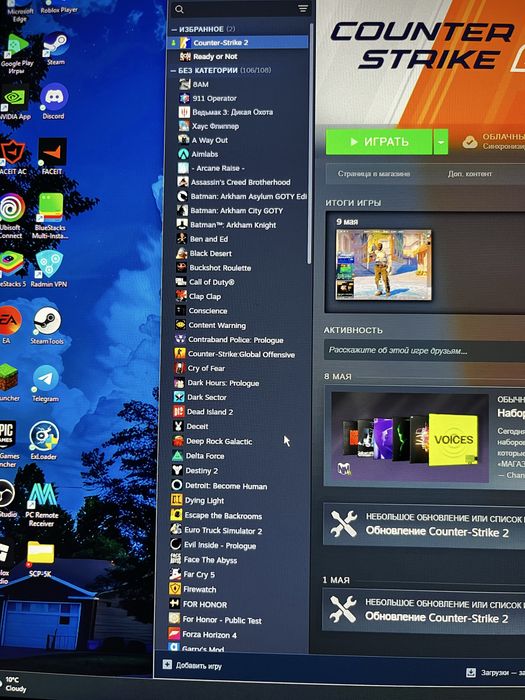525x700 pixels.
Task: Open the Загрузки downloads button
Action: point(495,672)
